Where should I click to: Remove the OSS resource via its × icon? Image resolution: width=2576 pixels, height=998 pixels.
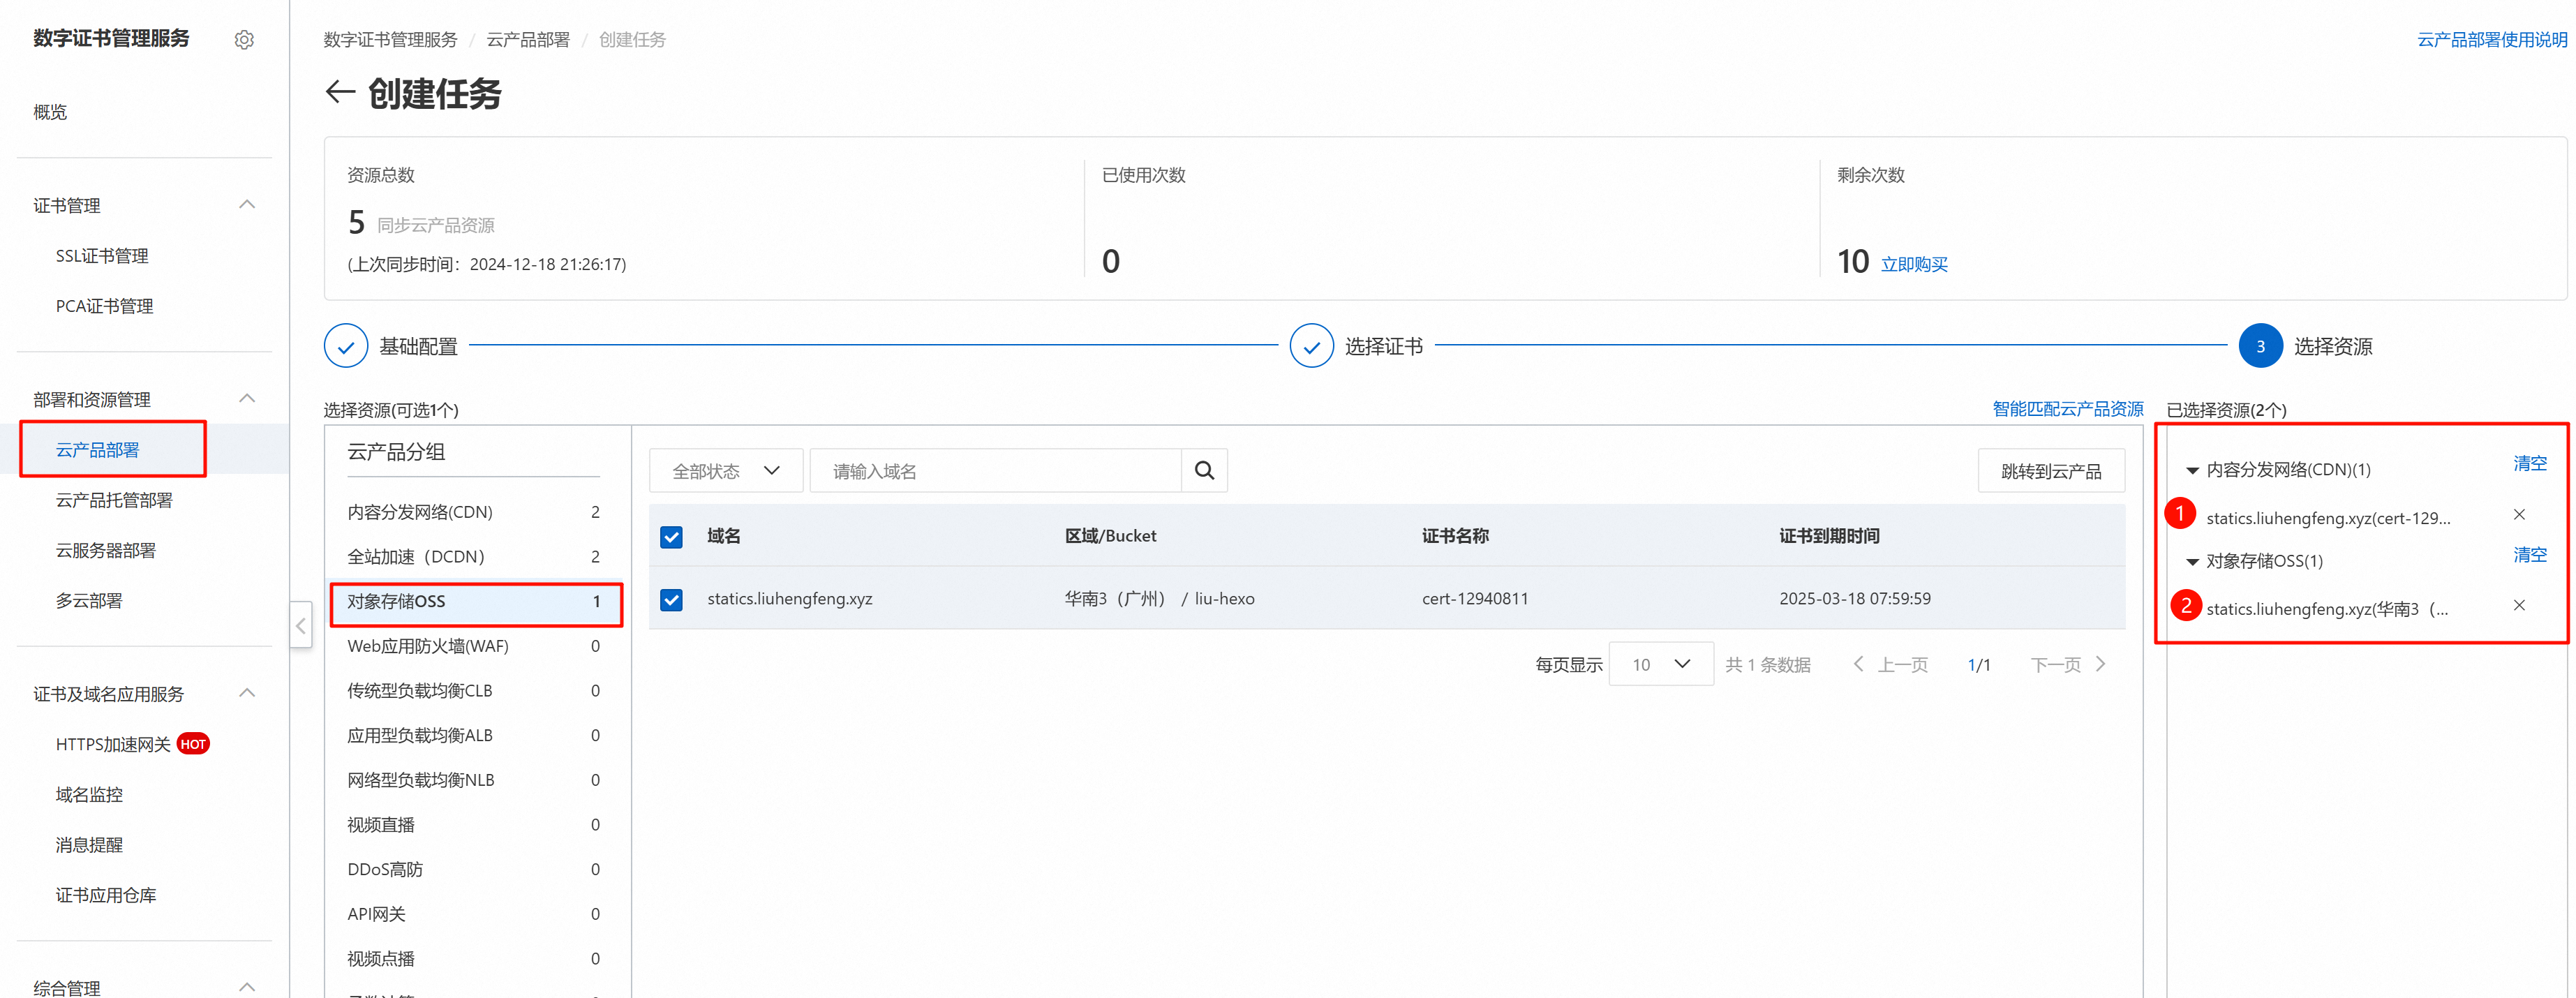[x=2520, y=605]
